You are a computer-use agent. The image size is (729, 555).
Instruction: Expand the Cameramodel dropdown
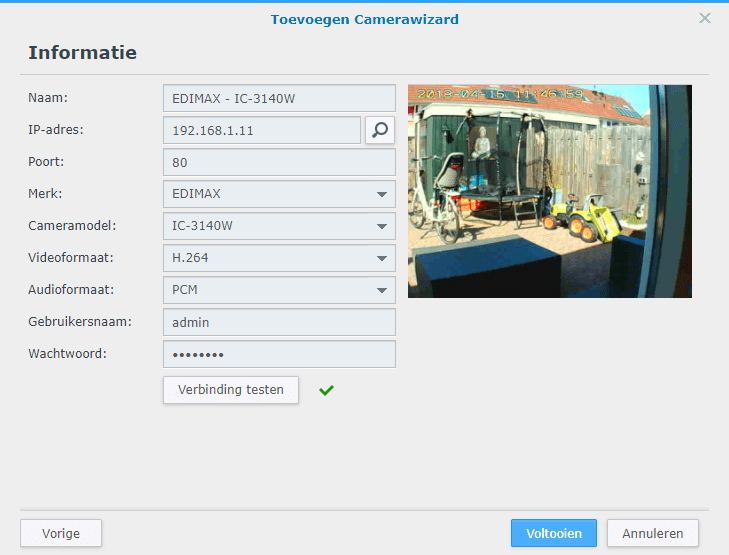click(279, 226)
